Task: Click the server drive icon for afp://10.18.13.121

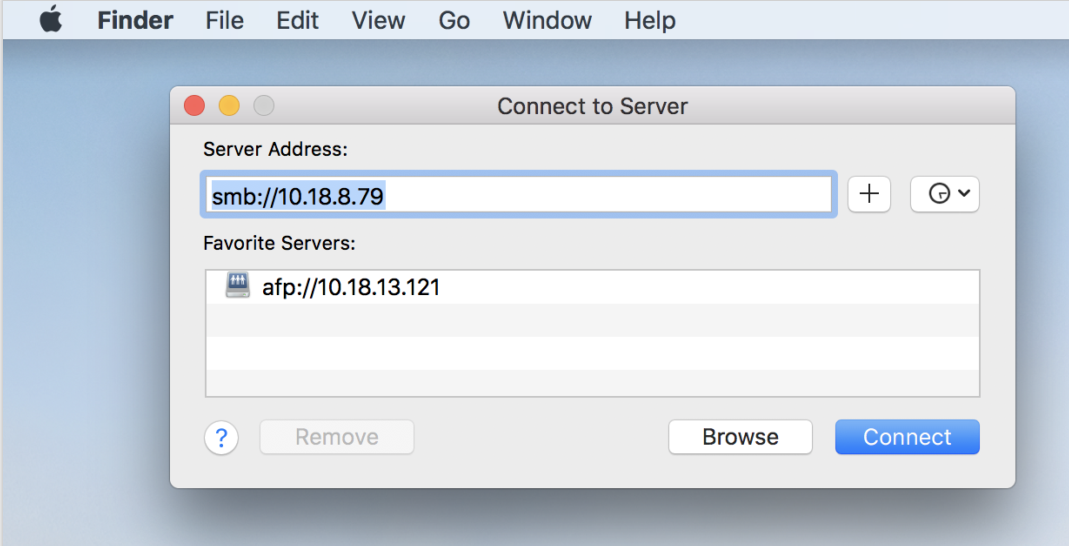Action: pos(237,287)
